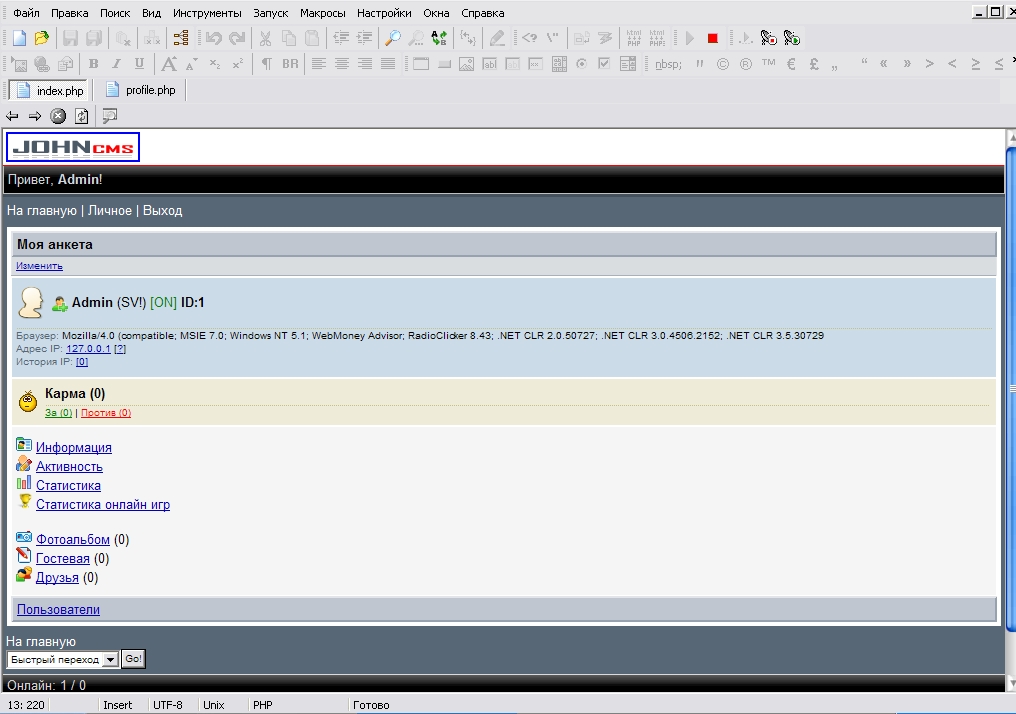Image resolution: width=1016 pixels, height=714 pixels.
Task: Click the red Stop square icon
Action: 713,39
